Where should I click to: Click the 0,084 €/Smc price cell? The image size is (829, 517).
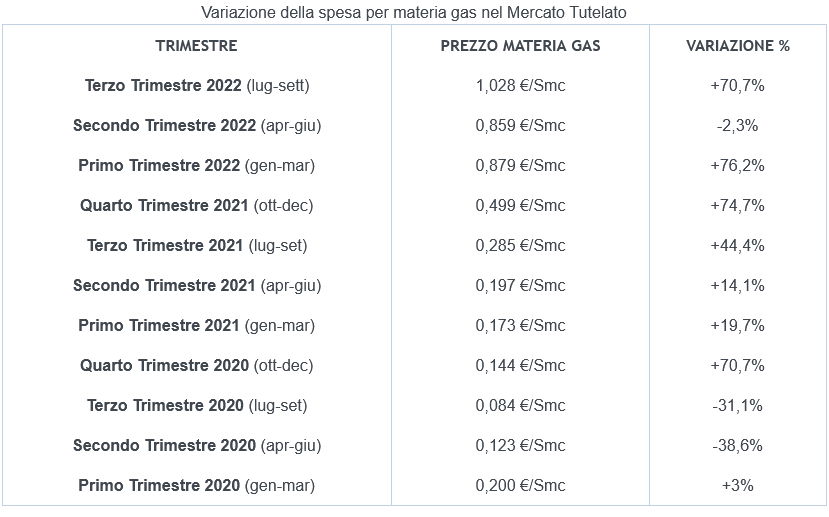(520, 406)
